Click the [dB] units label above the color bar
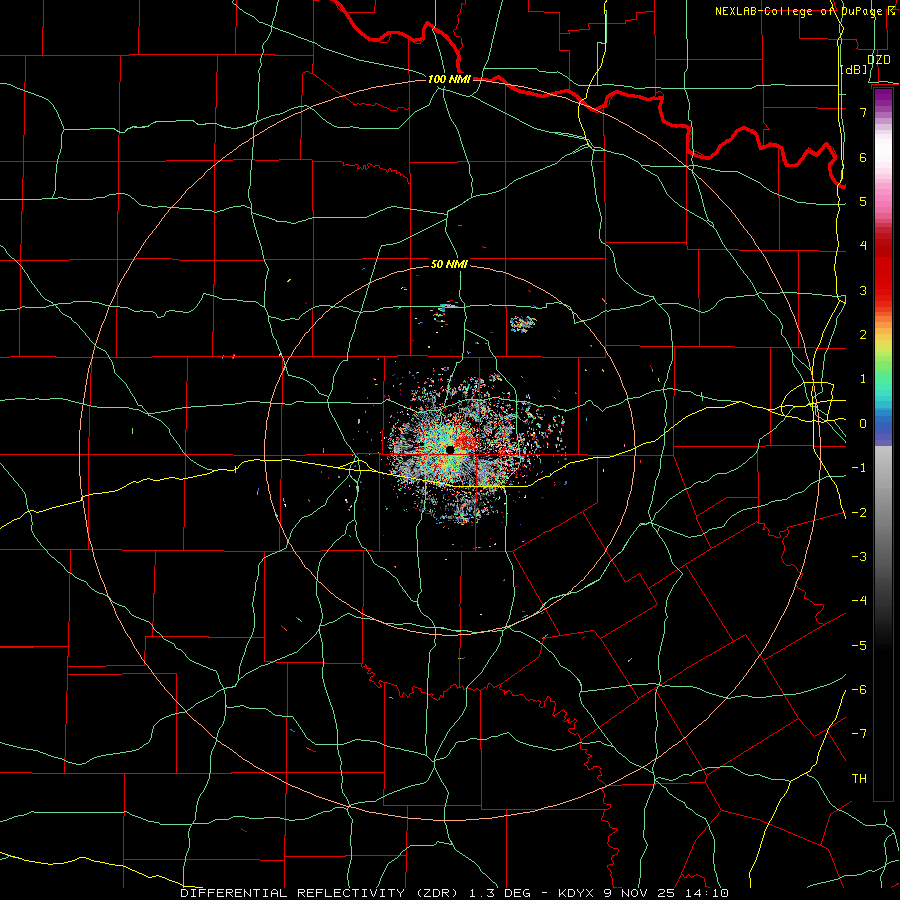This screenshot has height=900, width=900. 854,69
